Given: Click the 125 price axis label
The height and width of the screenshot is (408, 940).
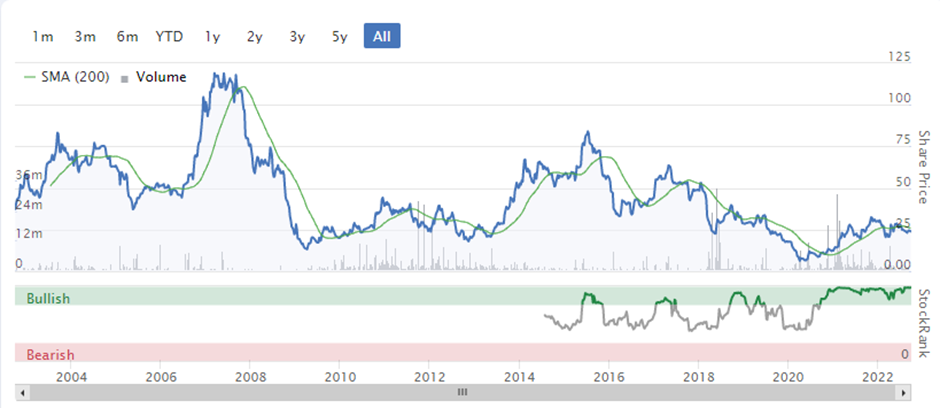Looking at the screenshot, I should [x=899, y=57].
